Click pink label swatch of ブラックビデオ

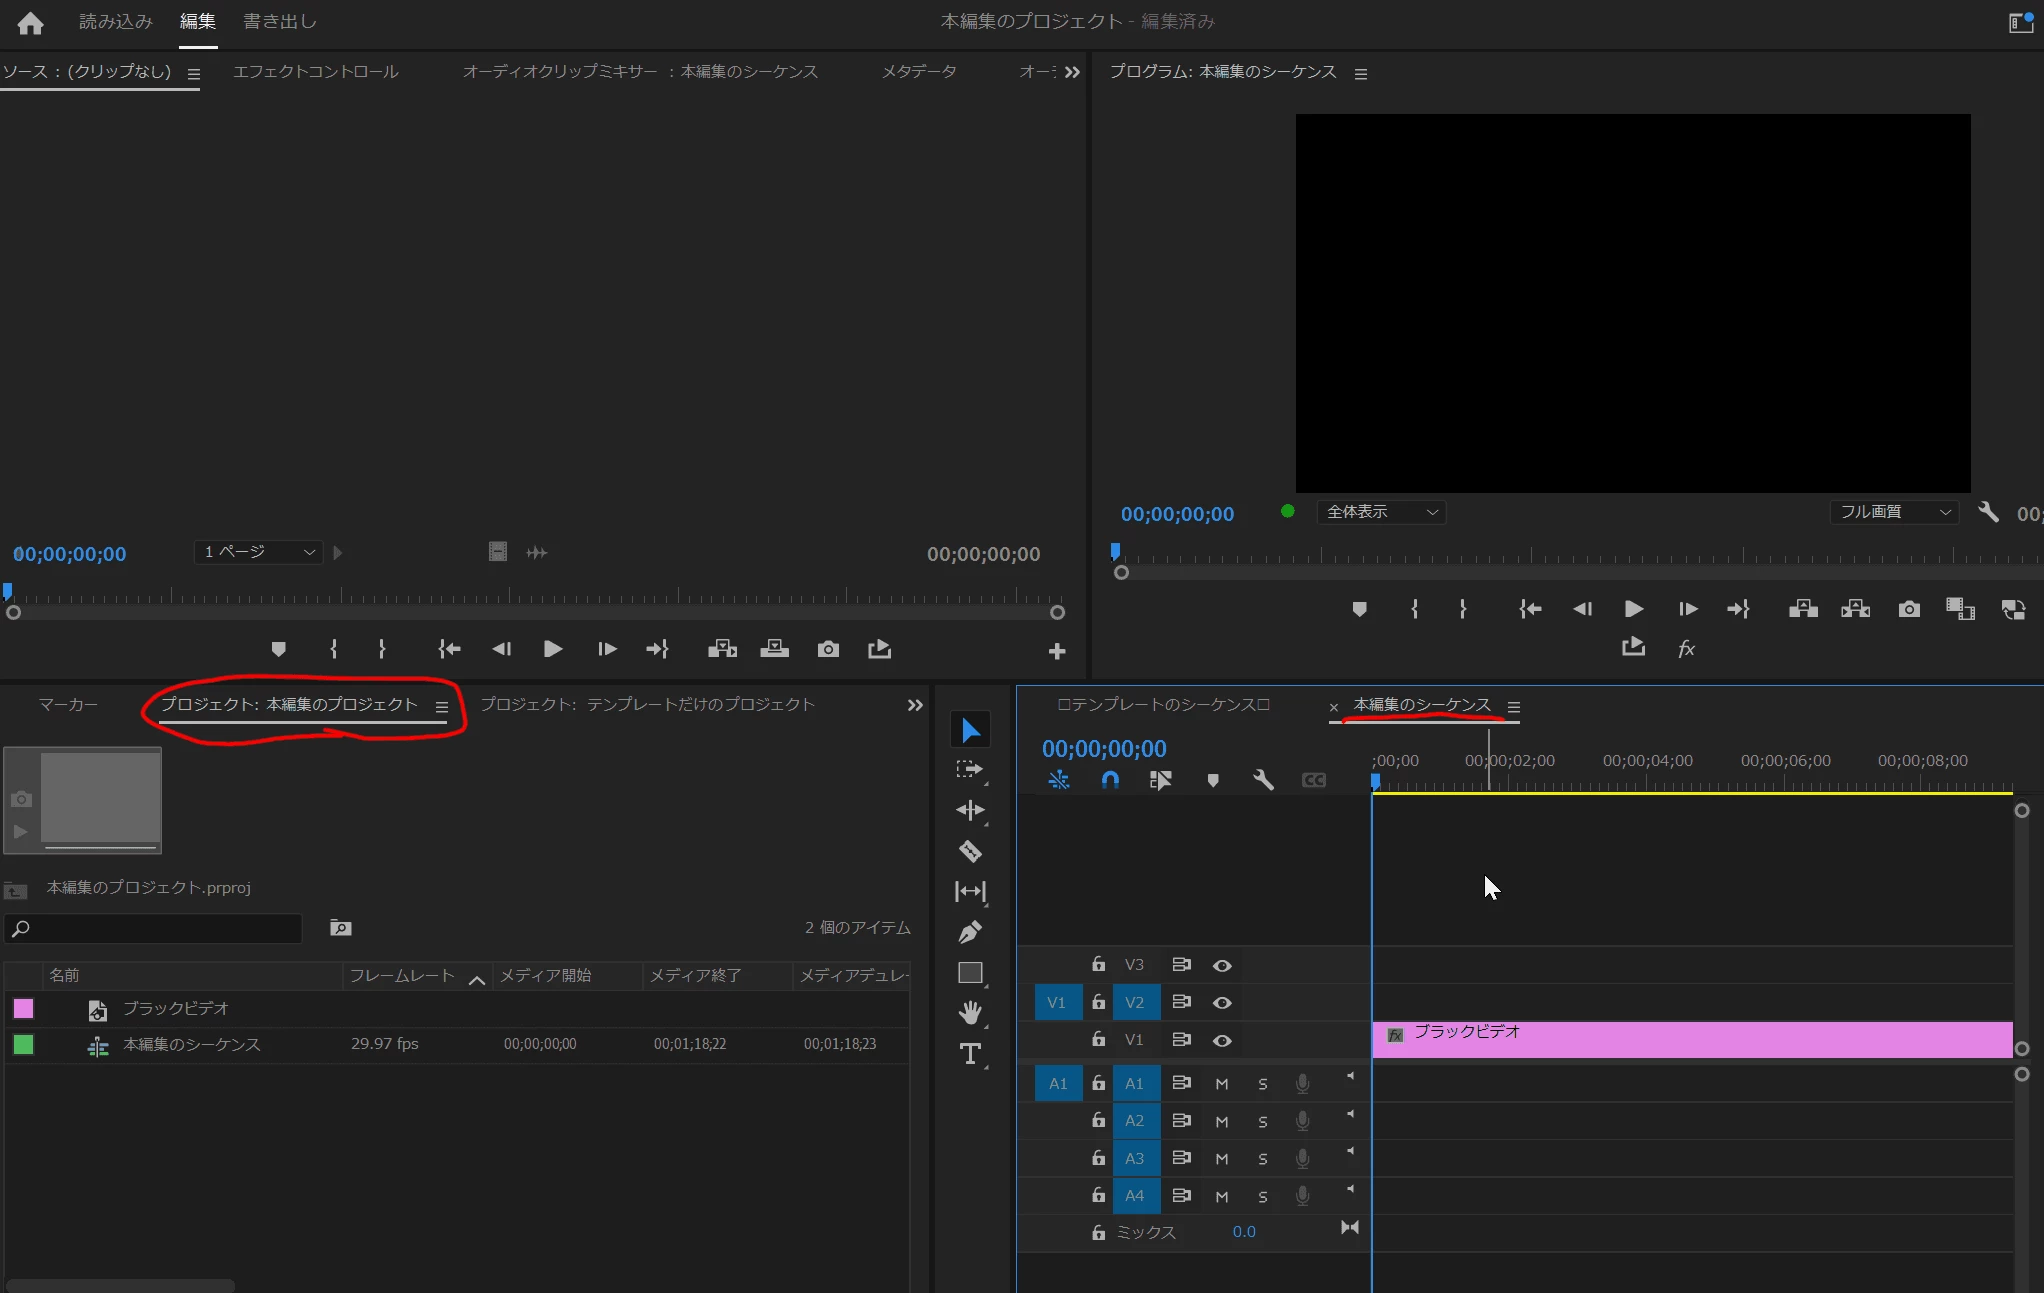coord(23,1008)
